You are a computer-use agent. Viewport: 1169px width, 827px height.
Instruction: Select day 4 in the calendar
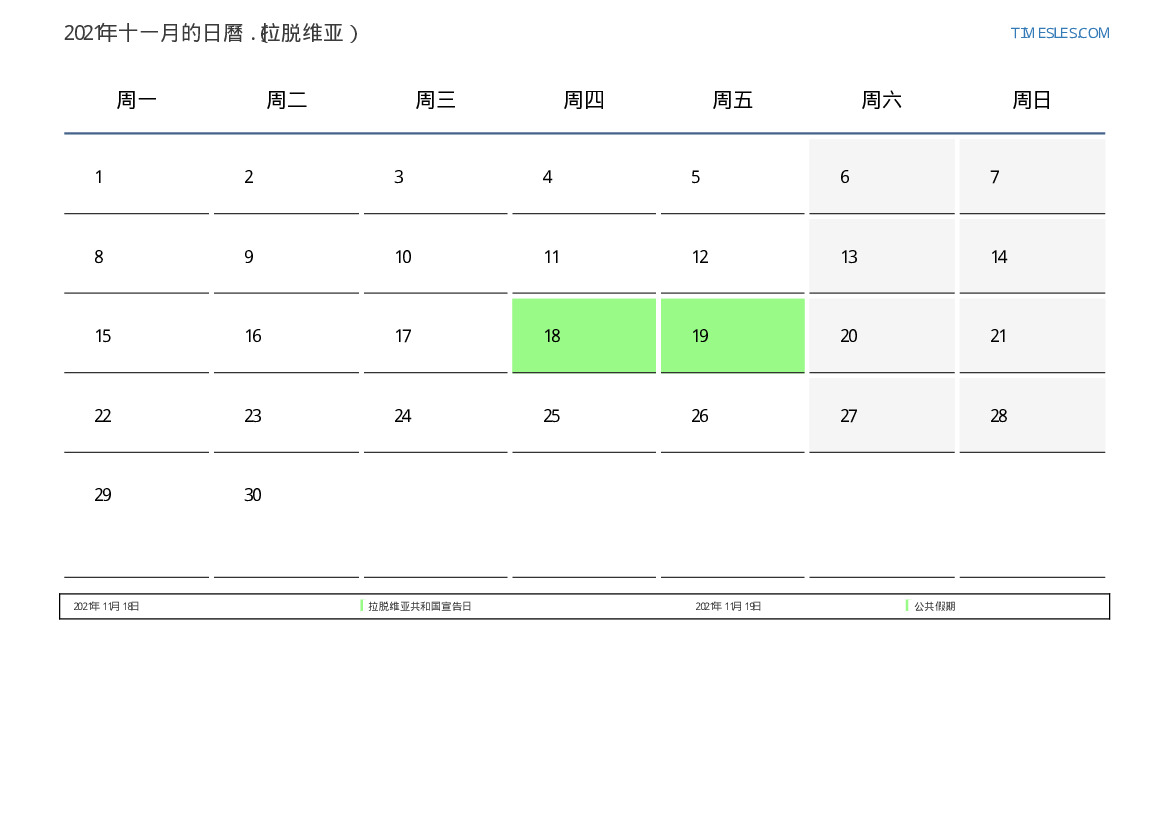tap(584, 177)
